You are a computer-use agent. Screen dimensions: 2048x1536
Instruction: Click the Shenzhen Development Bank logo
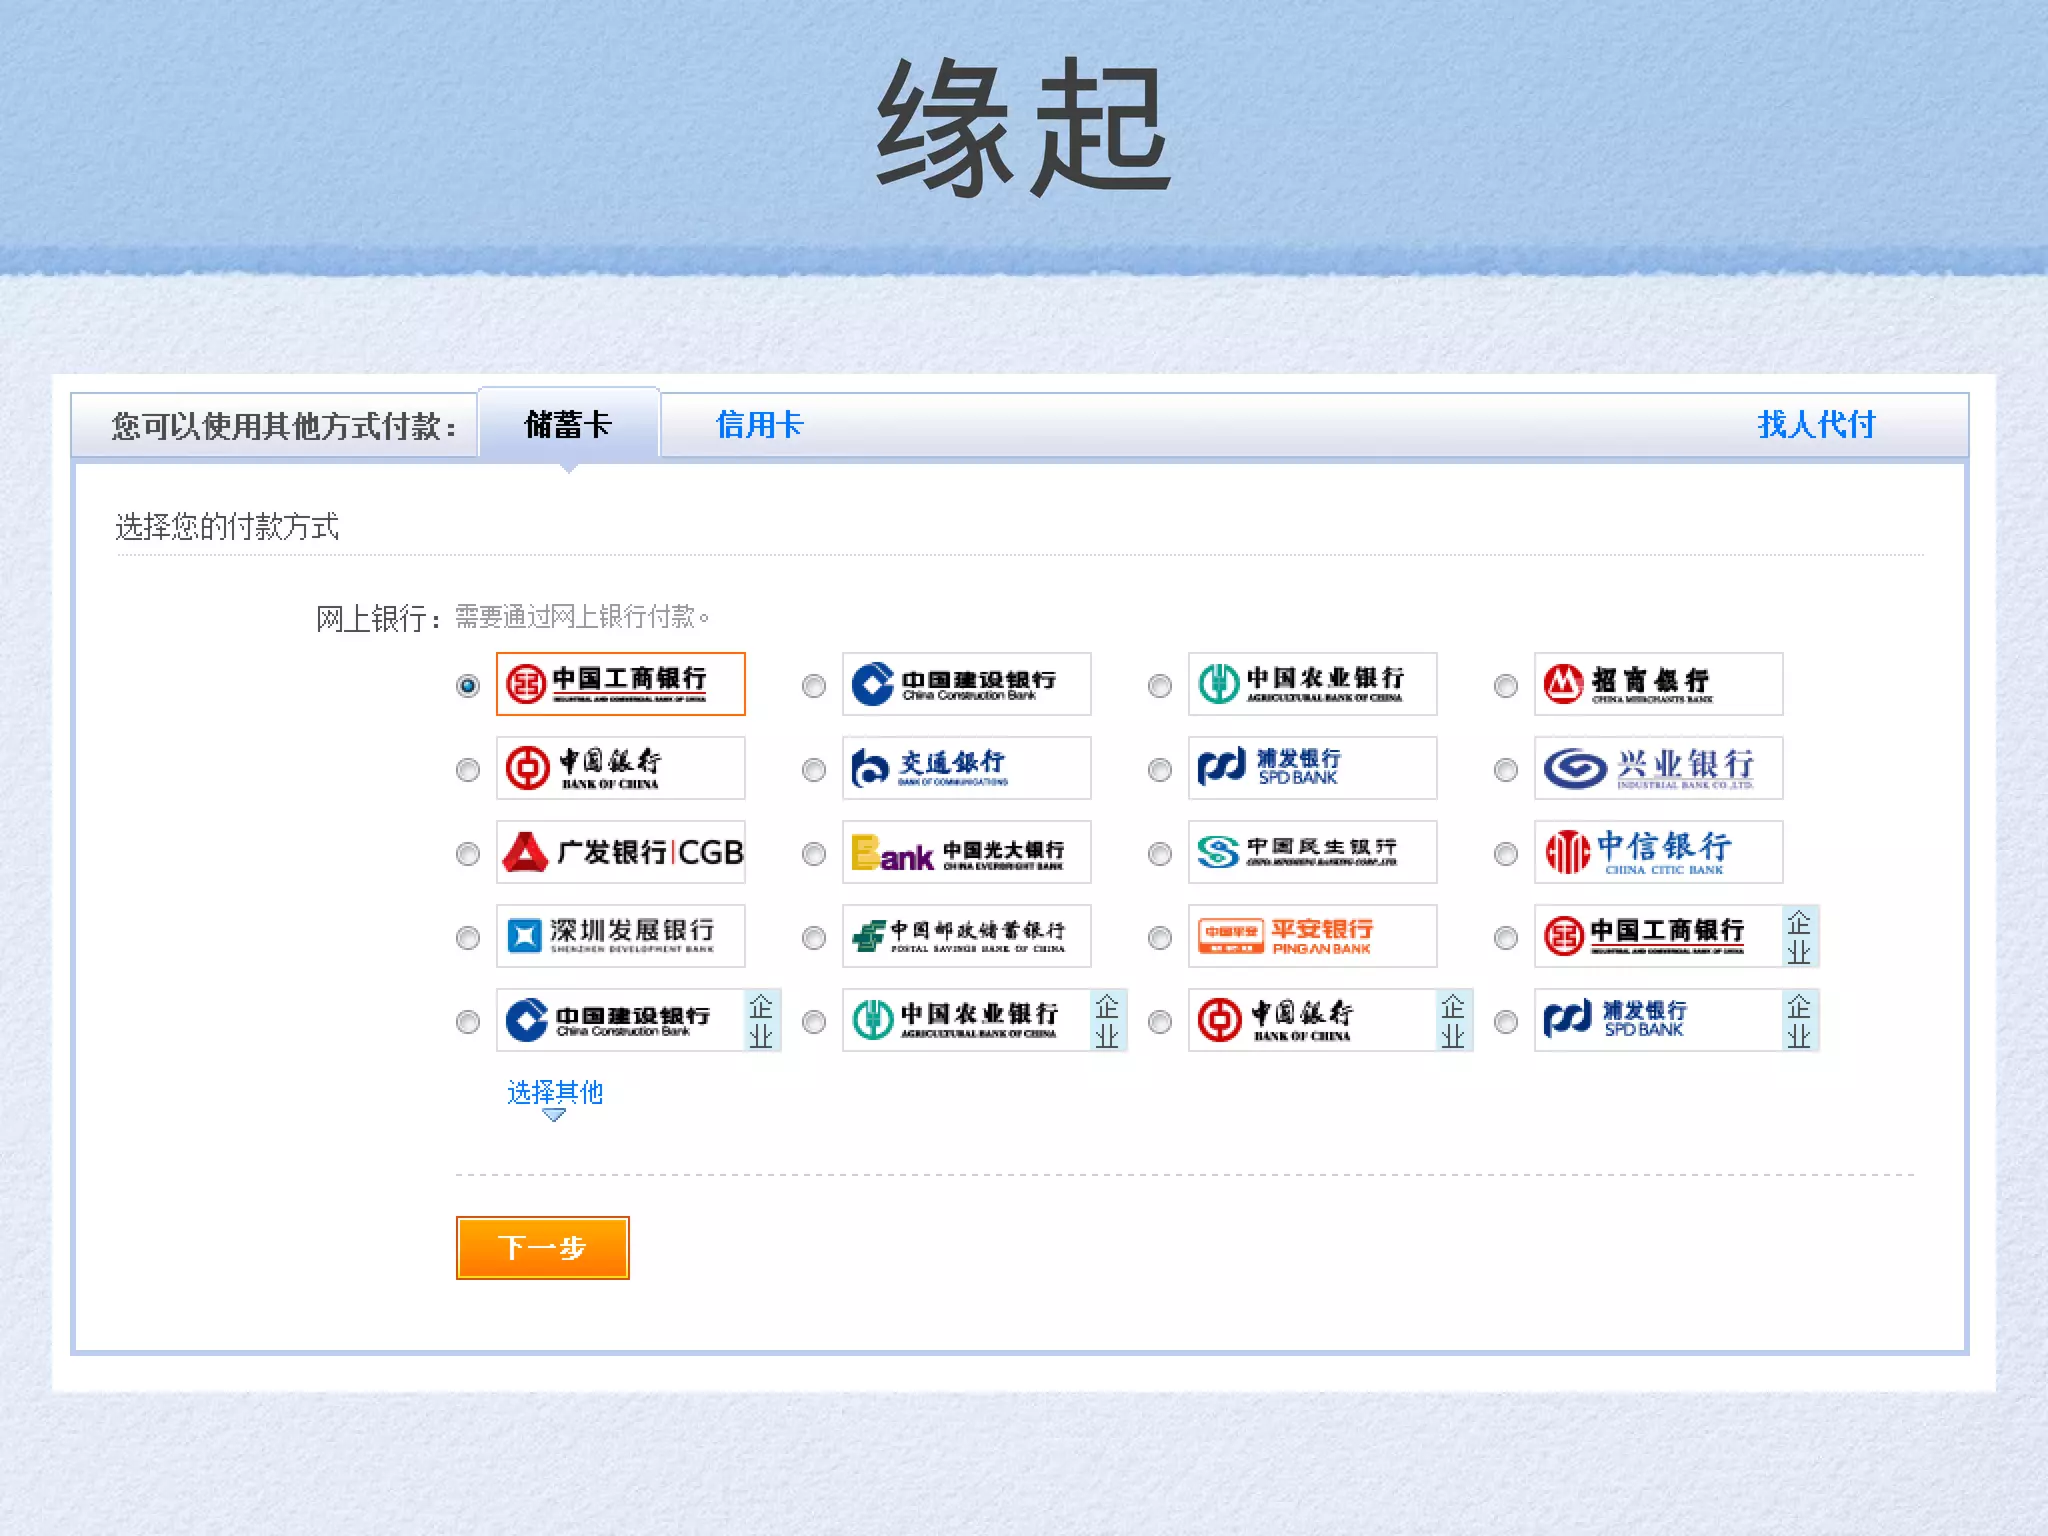(x=620, y=936)
